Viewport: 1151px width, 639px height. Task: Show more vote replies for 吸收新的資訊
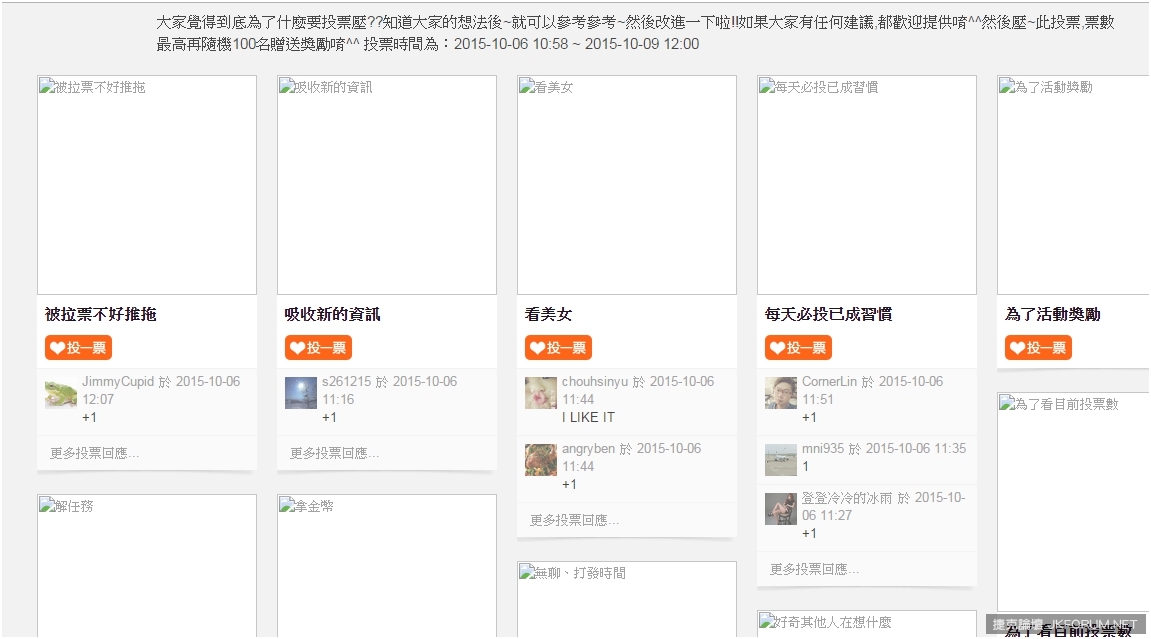[x=335, y=453]
